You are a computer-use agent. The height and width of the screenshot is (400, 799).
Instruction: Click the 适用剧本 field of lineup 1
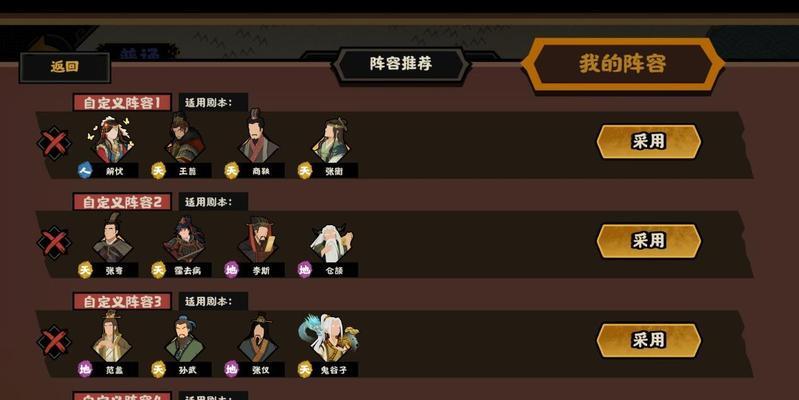pyautogui.click(x=214, y=102)
